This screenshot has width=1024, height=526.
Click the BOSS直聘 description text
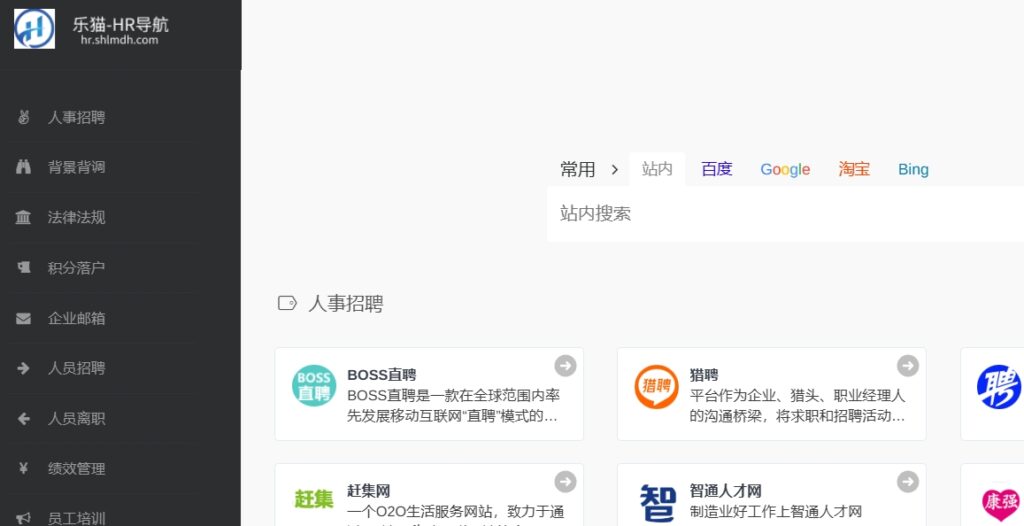point(453,406)
